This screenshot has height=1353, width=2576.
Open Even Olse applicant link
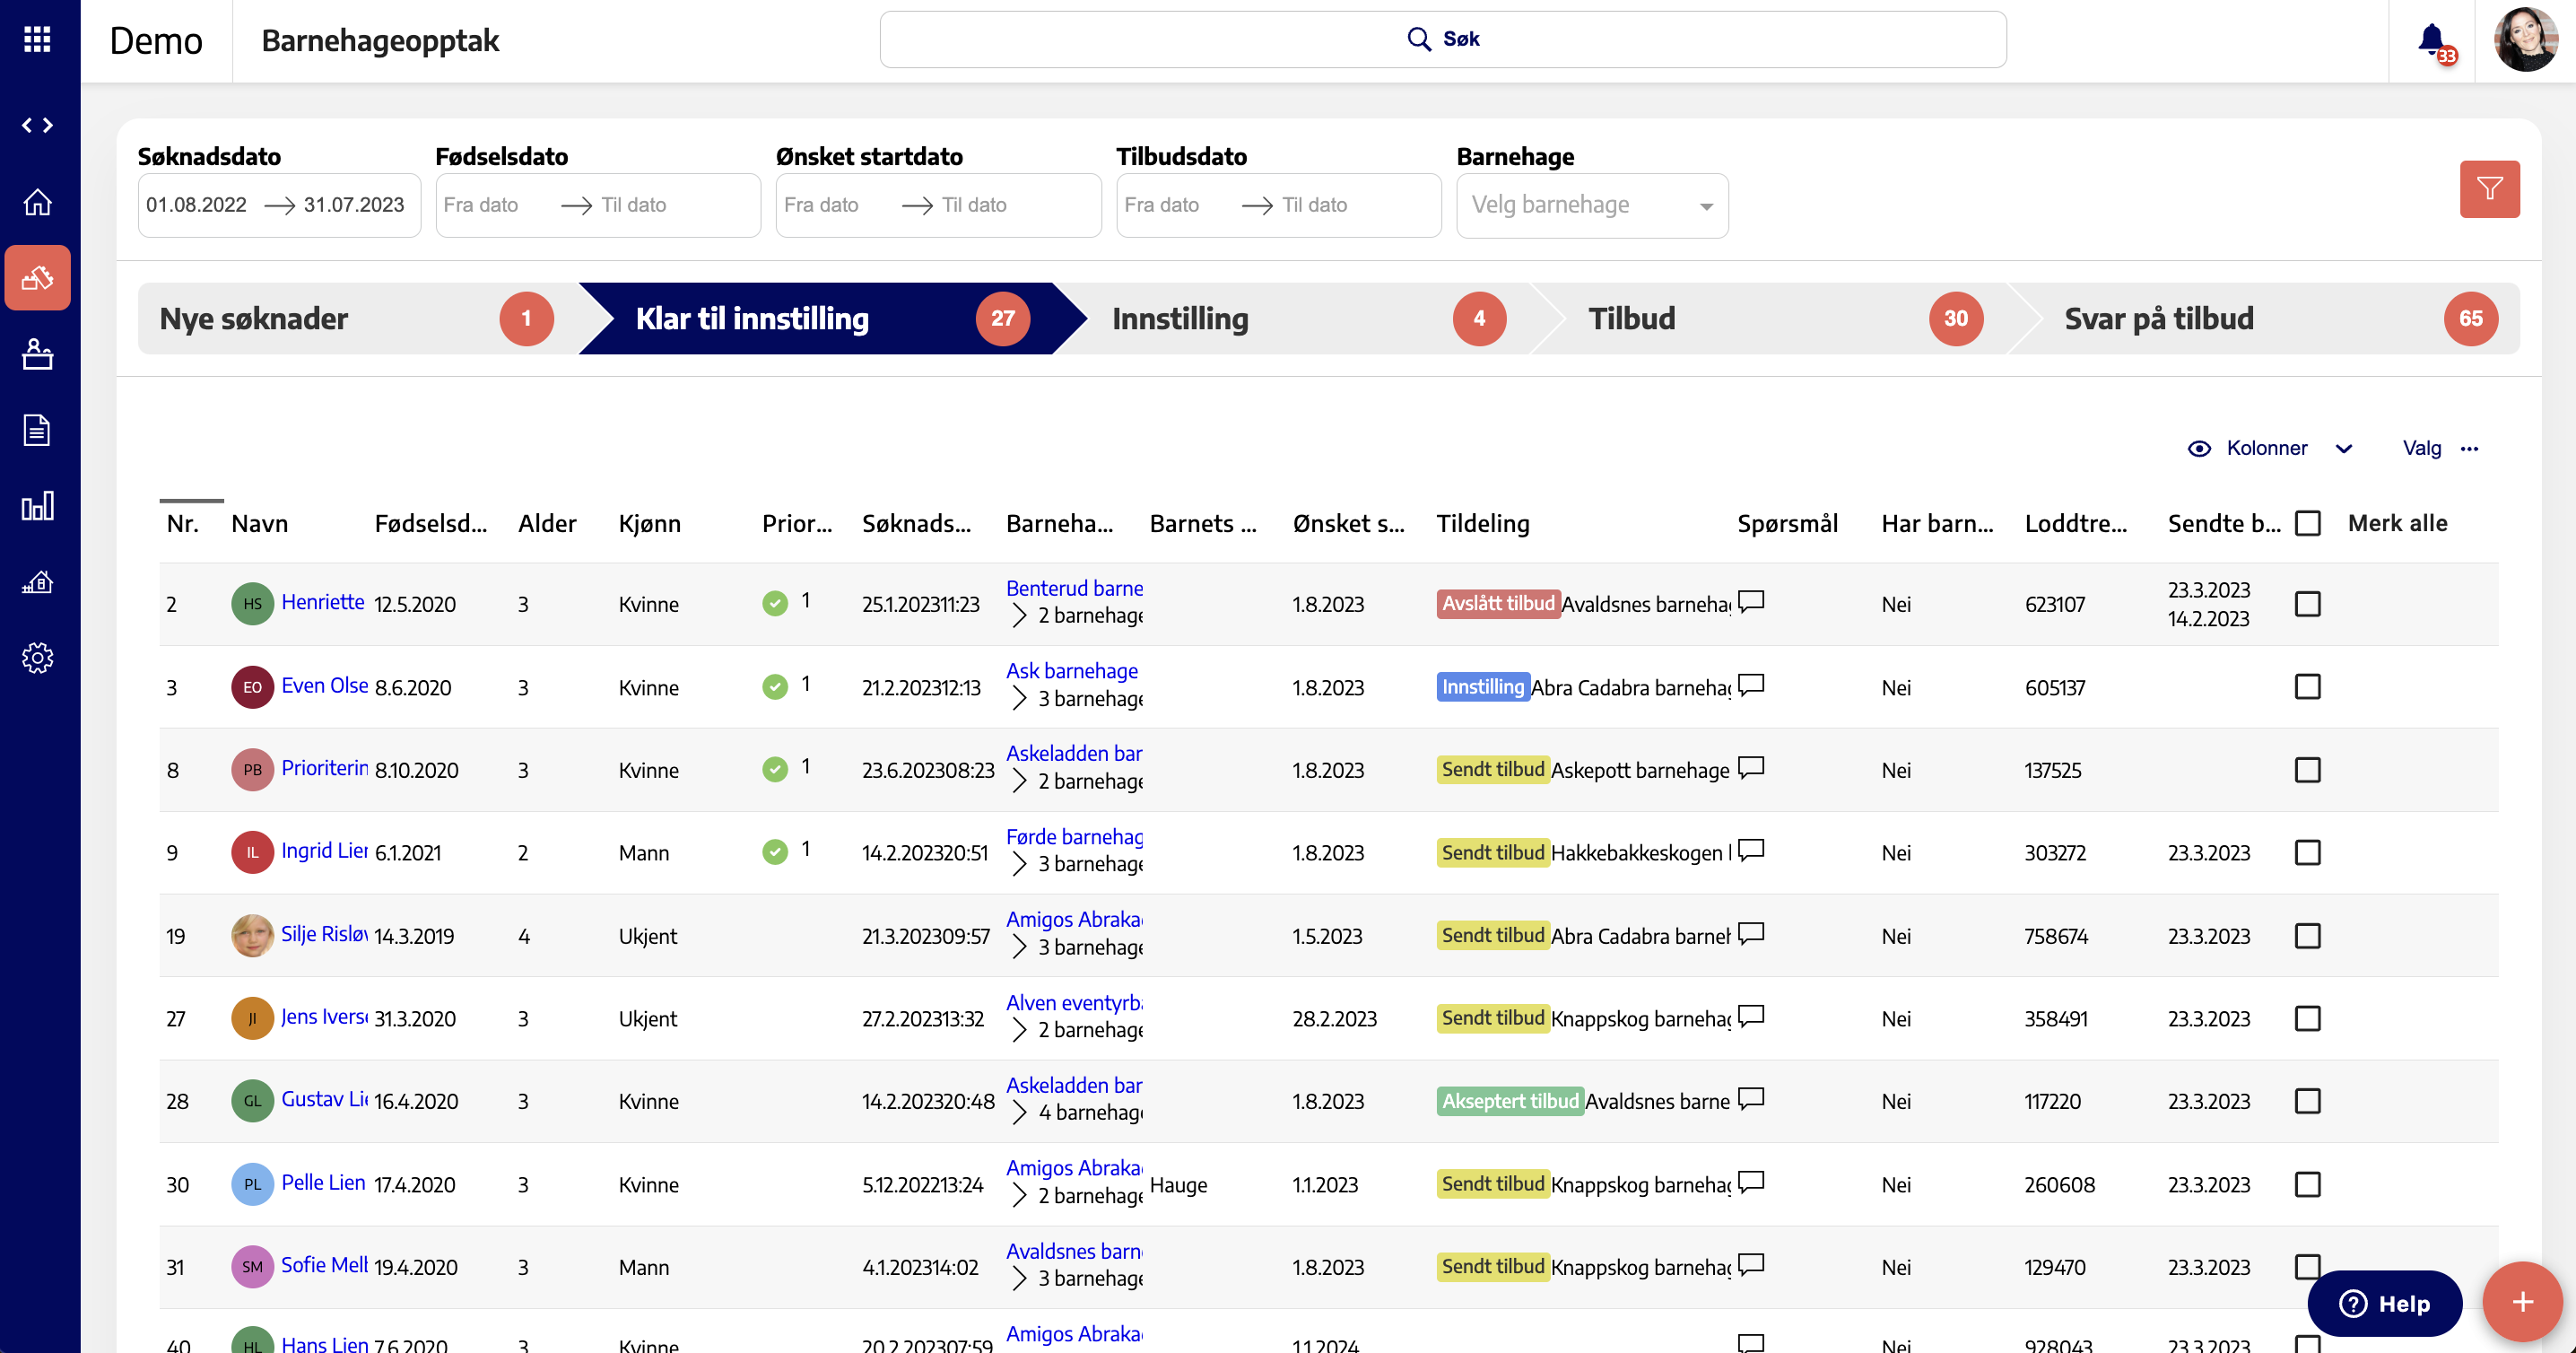coord(325,685)
